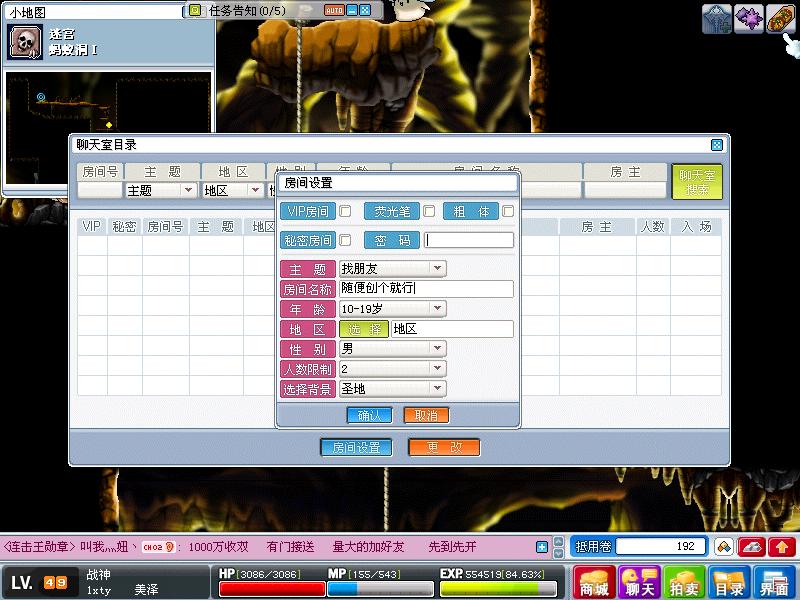Click the 确认 confirm button

coord(369,415)
